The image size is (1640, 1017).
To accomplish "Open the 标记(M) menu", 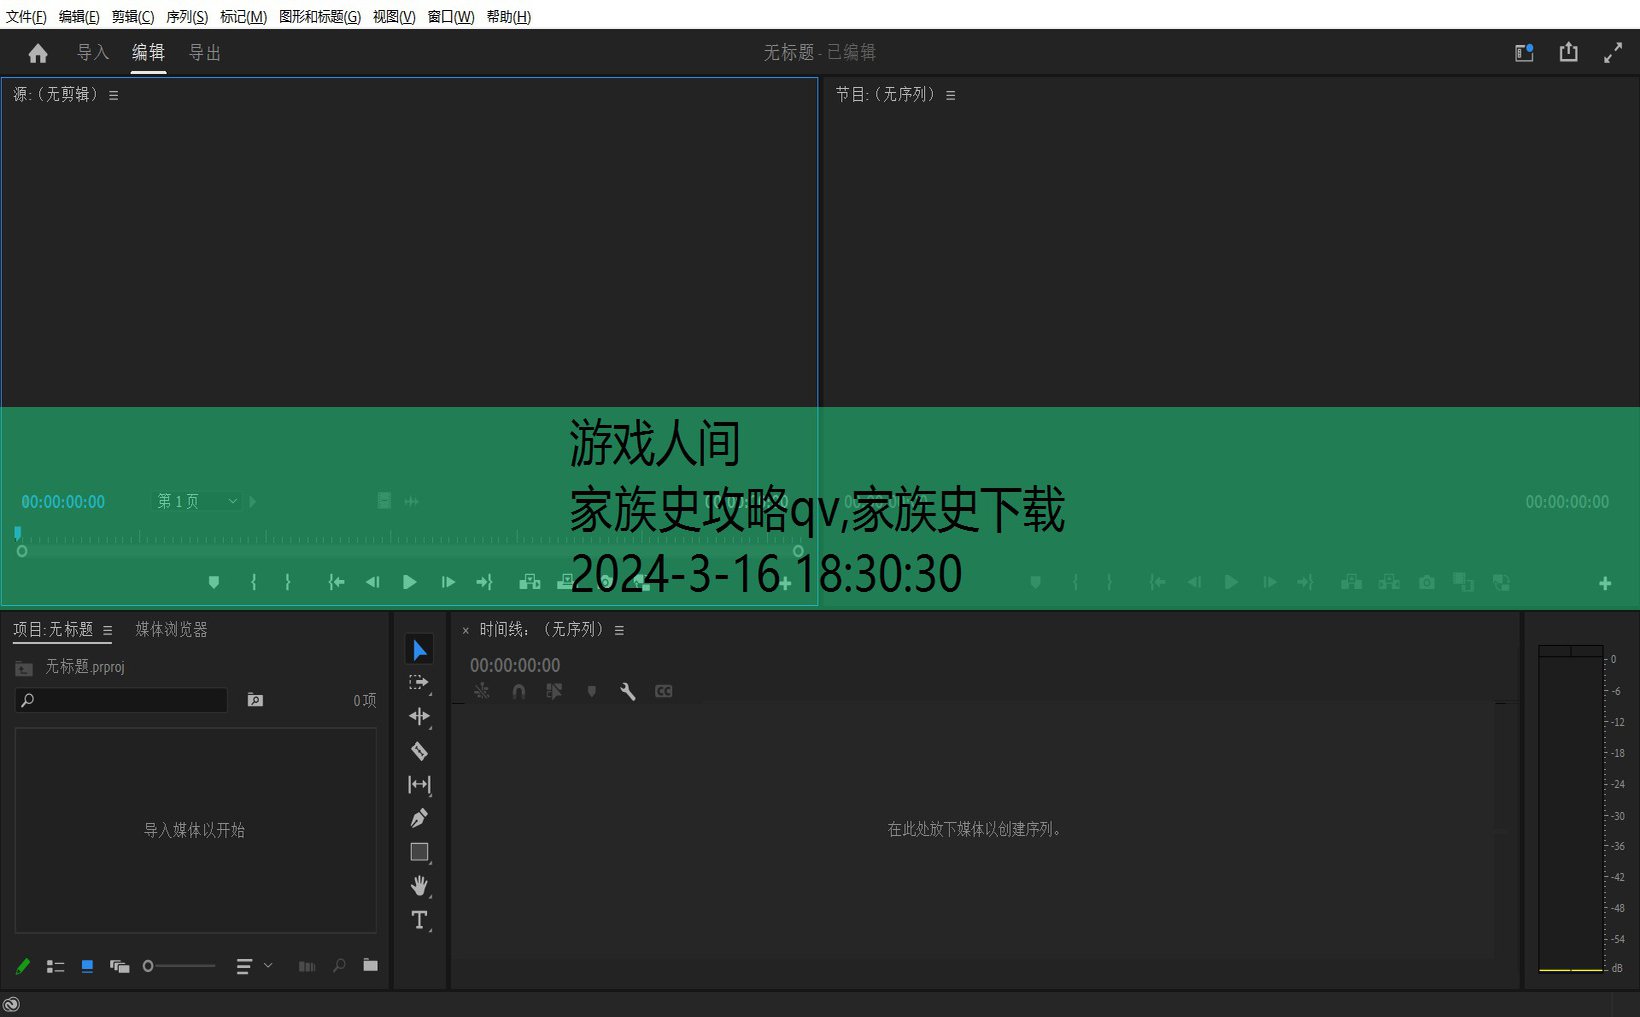I will [243, 16].
